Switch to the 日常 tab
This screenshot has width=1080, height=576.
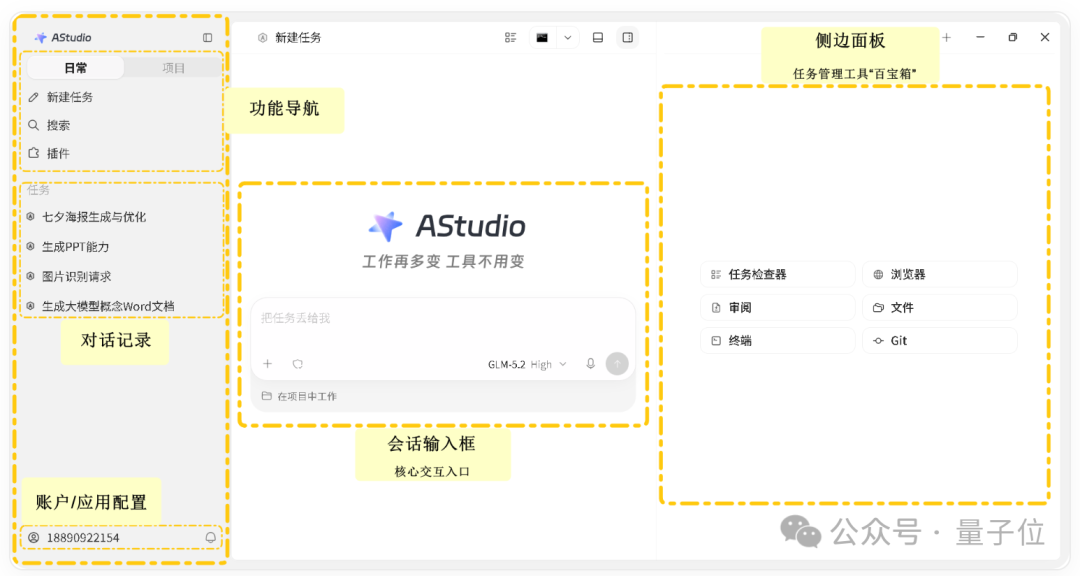(75, 68)
